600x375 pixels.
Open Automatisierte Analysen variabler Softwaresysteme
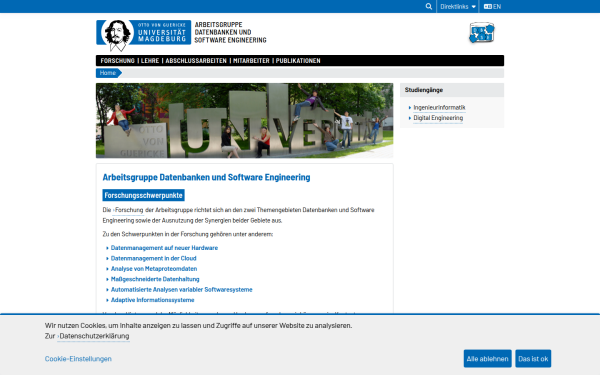(181, 289)
